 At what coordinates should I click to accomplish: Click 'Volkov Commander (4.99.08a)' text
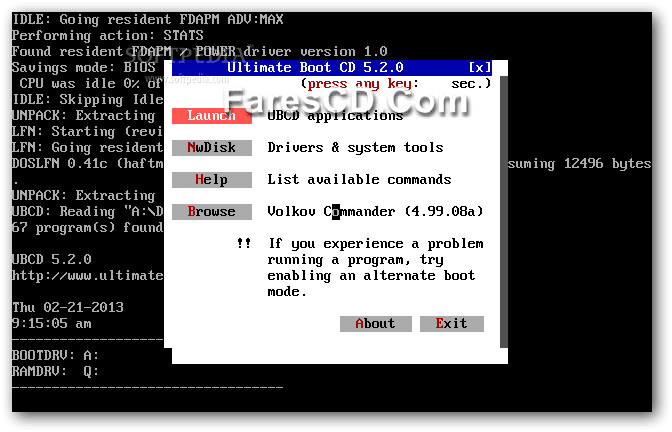pyautogui.click(x=375, y=212)
